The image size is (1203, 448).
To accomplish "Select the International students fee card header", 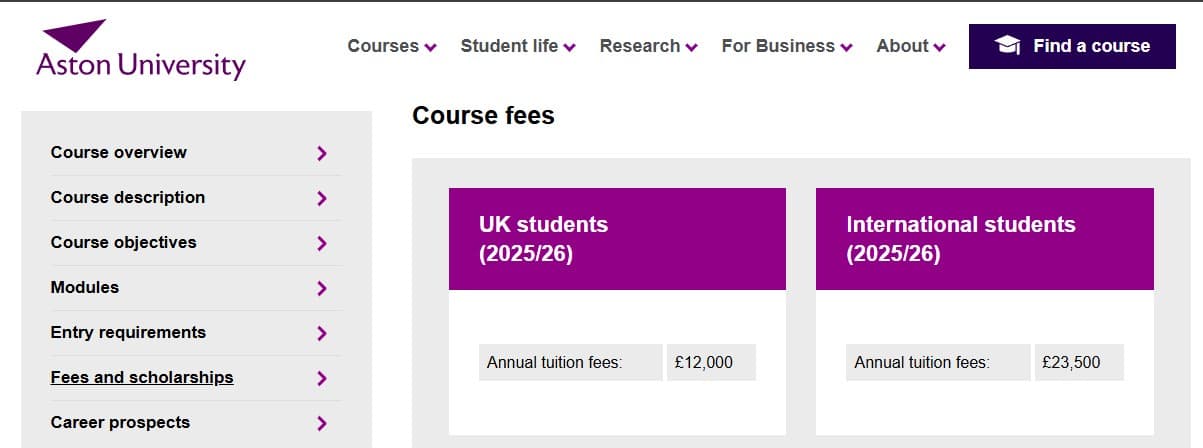I will click(984, 239).
